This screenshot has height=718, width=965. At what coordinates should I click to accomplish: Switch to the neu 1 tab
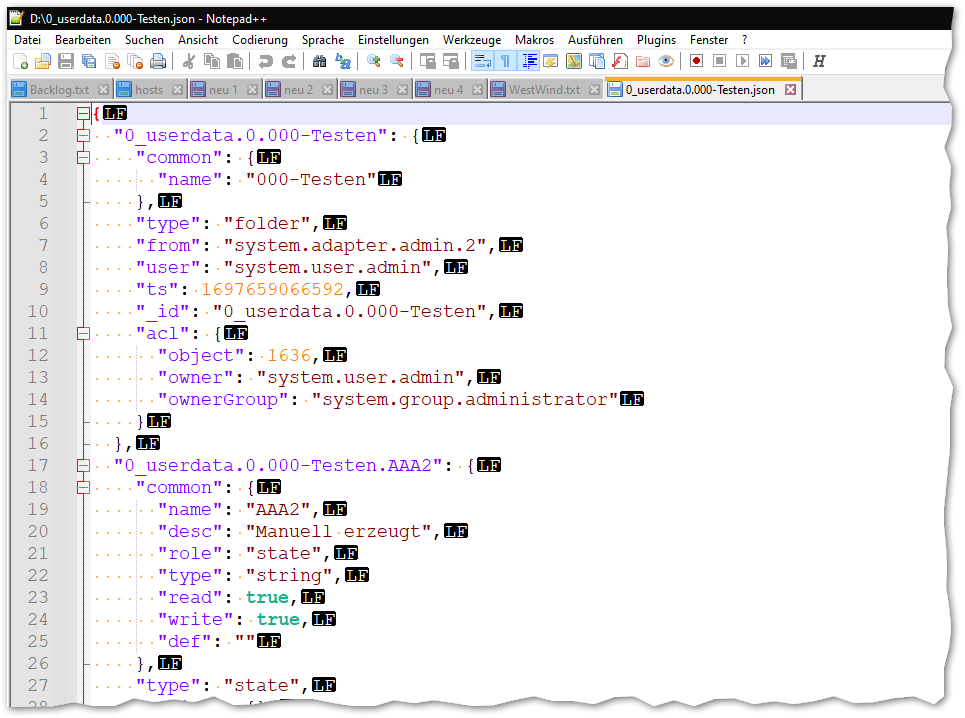coord(223,90)
